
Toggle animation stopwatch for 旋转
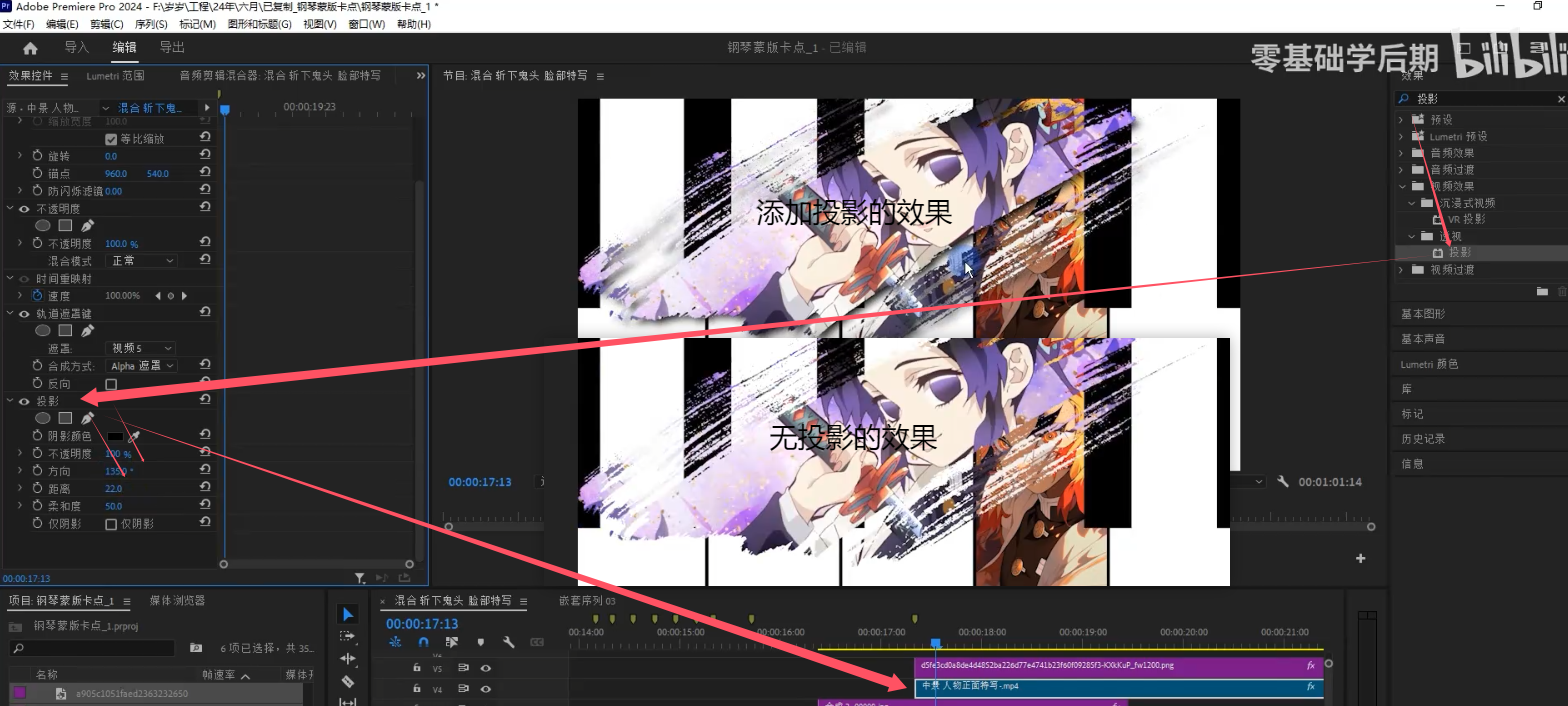38,156
